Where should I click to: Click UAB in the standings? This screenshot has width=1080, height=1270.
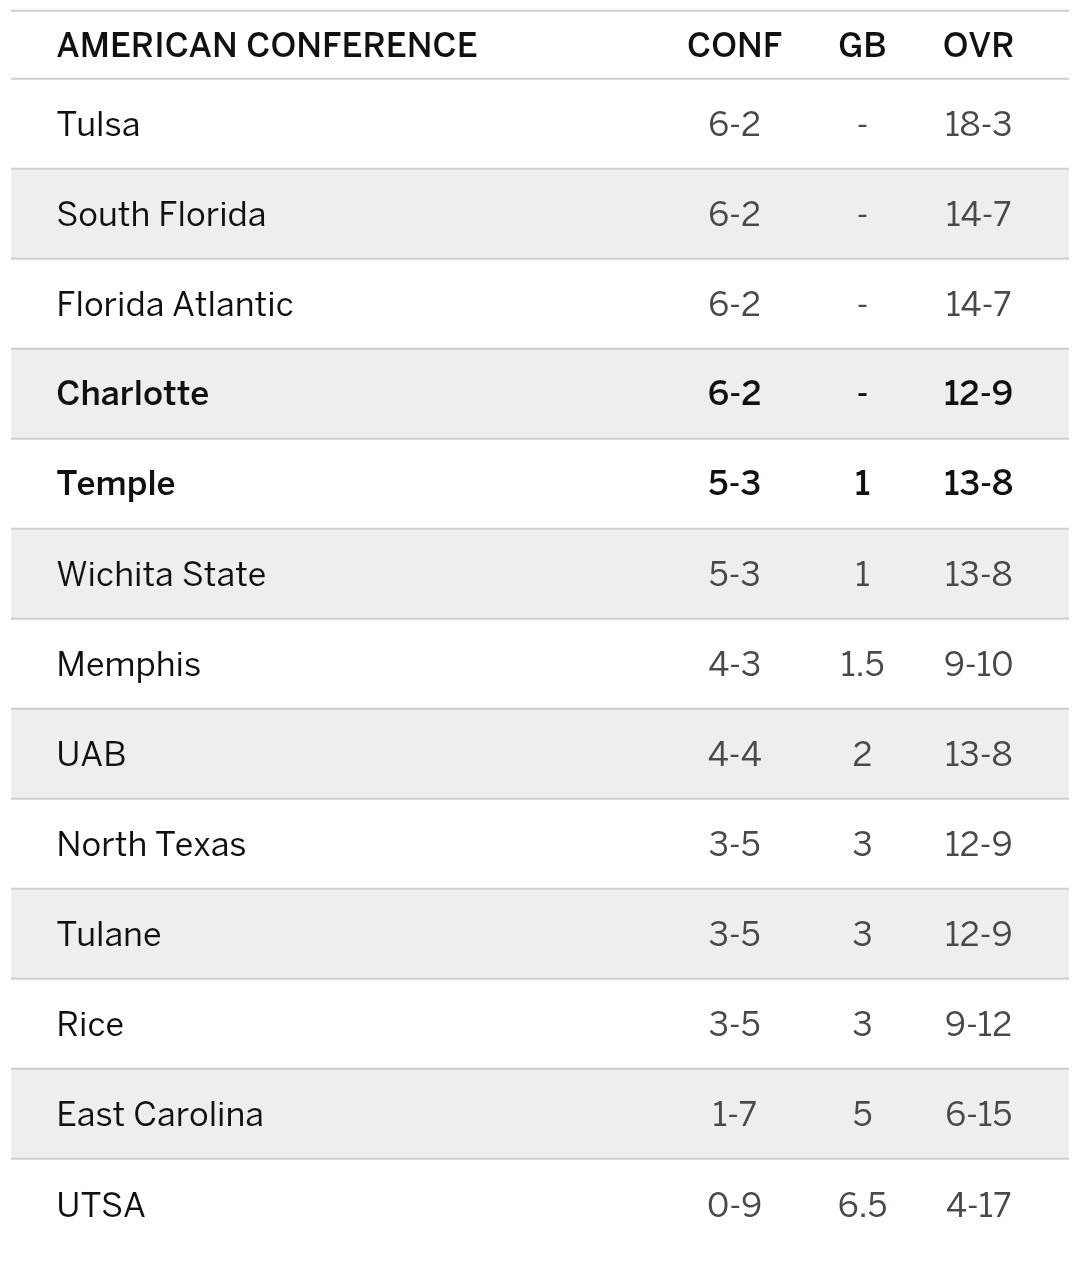click(x=91, y=754)
